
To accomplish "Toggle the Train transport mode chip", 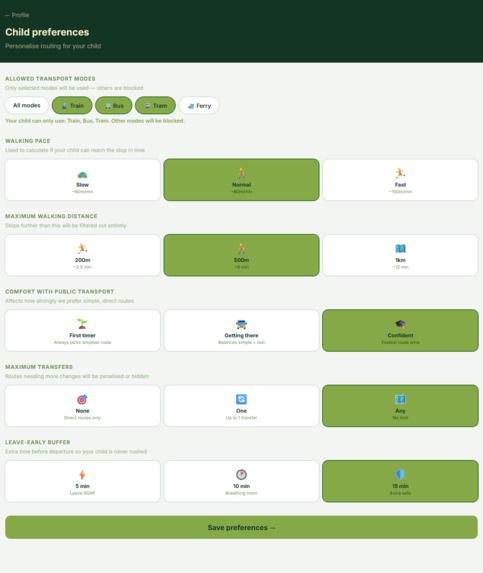I will (x=72, y=105).
